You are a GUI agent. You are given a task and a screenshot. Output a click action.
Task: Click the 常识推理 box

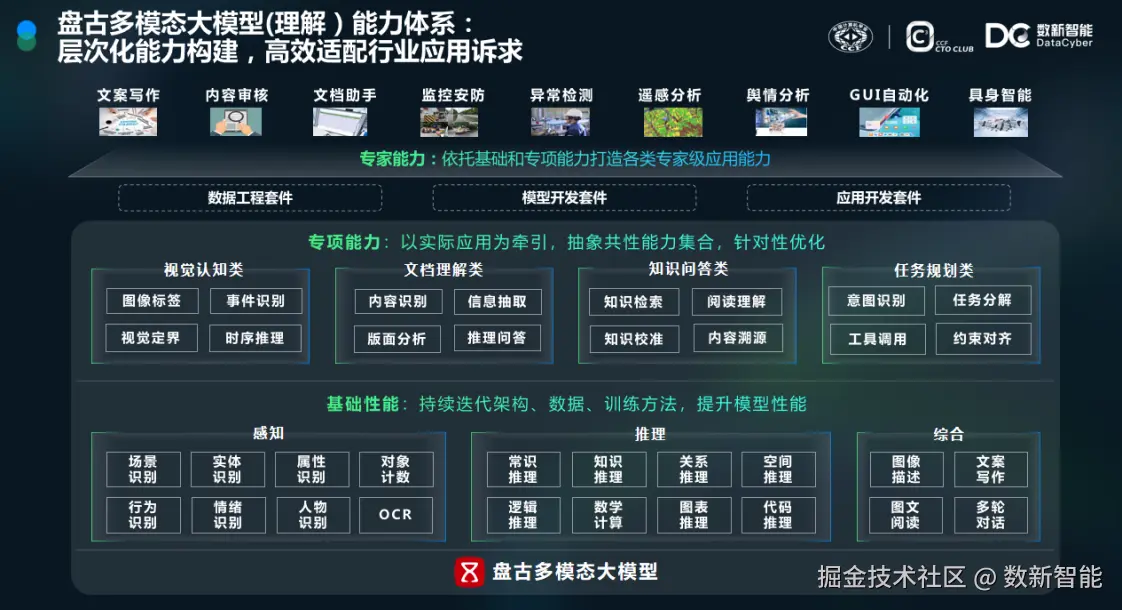coord(523,469)
